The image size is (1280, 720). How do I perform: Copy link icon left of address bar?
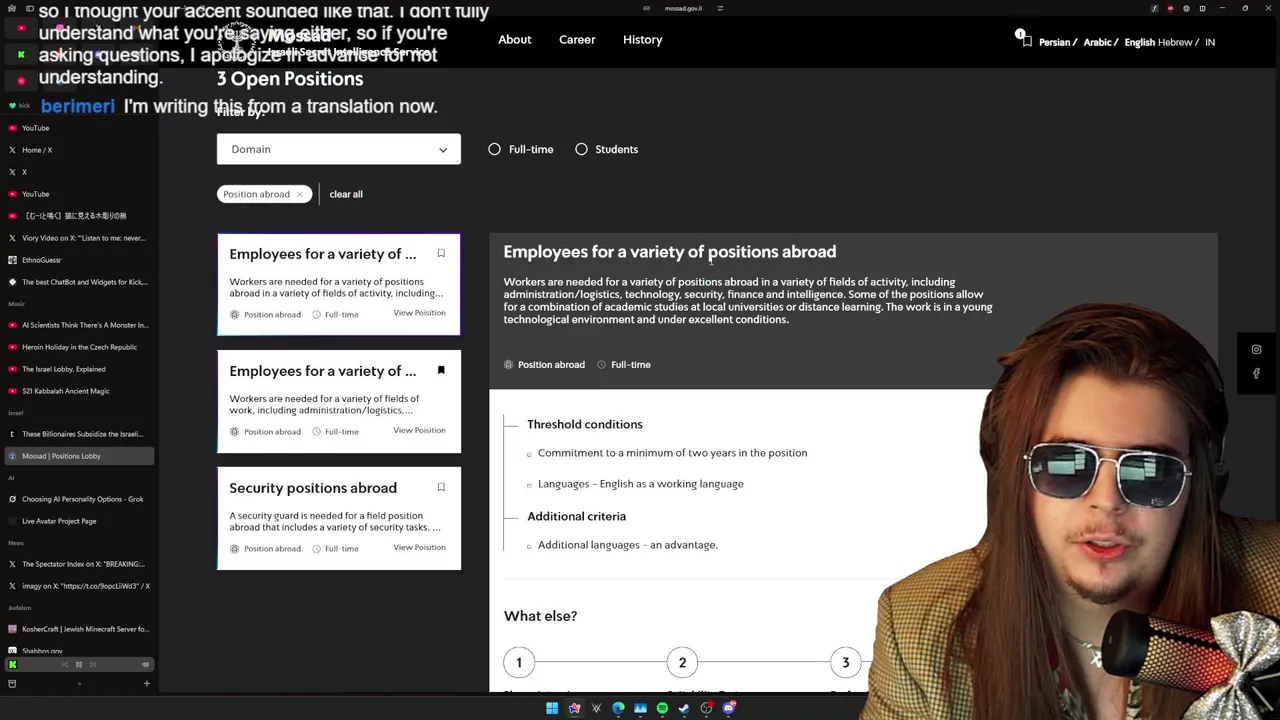(x=646, y=8)
